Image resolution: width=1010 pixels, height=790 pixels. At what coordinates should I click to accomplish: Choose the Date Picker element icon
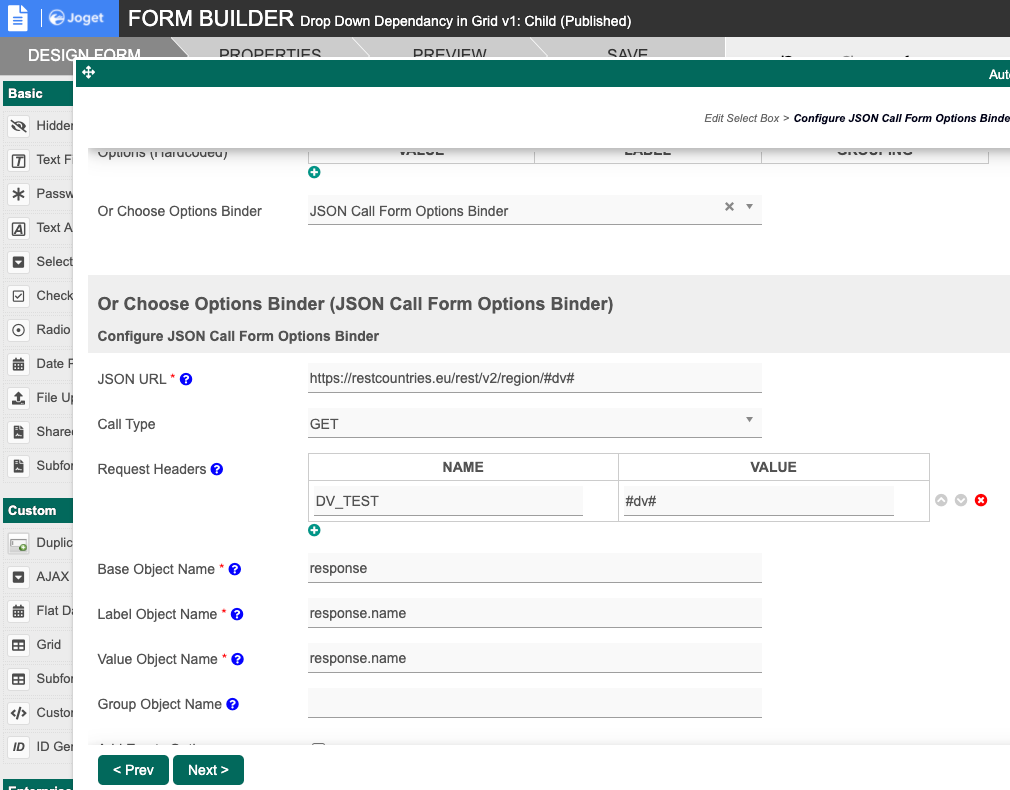pos(18,364)
